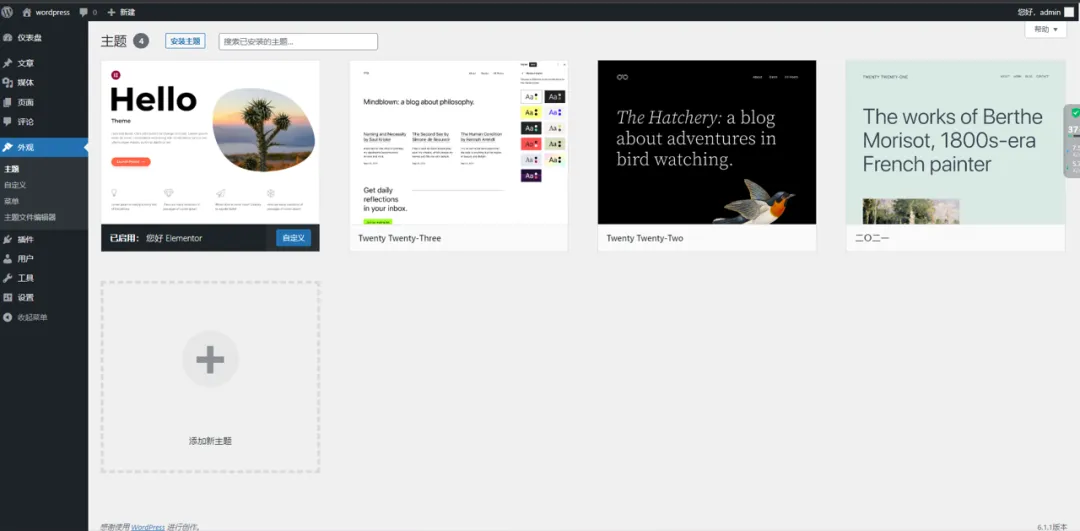
Task: Select the 主题 submenu item
Action: click(12, 169)
